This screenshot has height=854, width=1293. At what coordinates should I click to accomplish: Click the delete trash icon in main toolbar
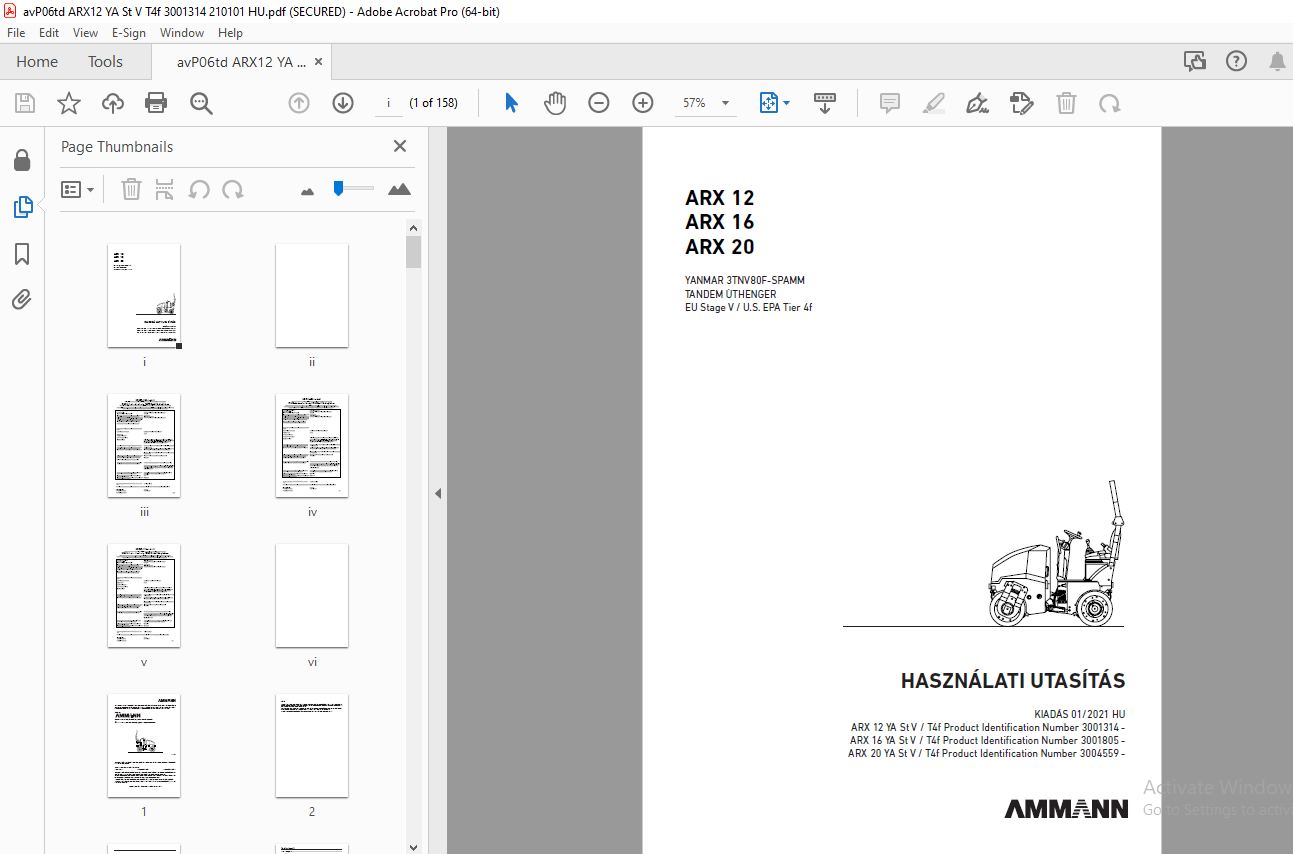1067,103
